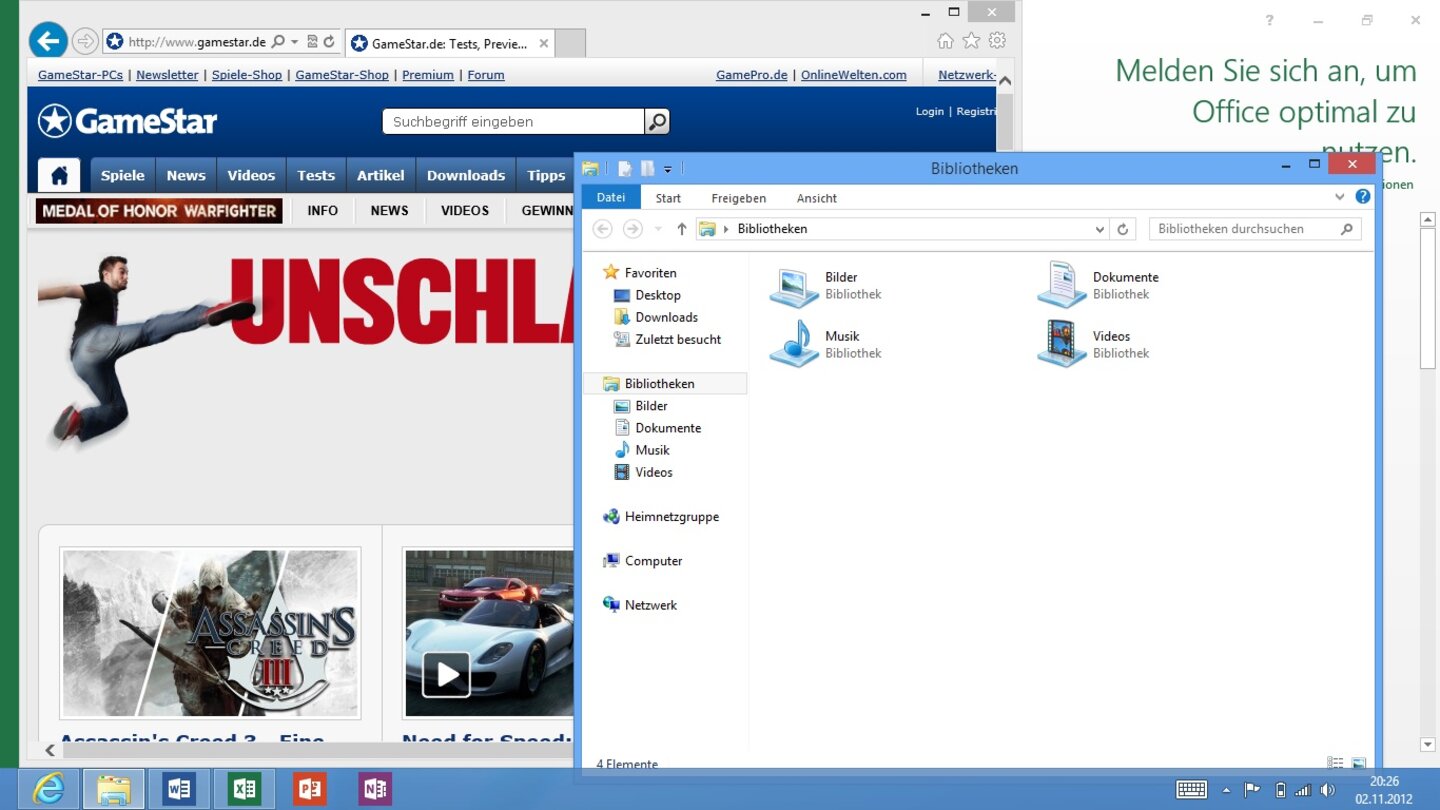Screen dimensions: 1440x810
Task: Open the Assassin's Creed III article thumbnail
Action: 210,633
